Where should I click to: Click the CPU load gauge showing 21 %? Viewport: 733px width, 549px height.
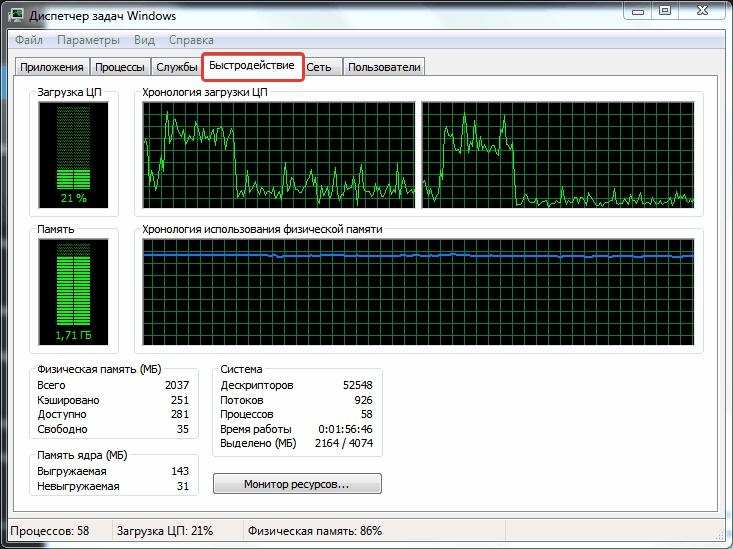click(x=73, y=155)
